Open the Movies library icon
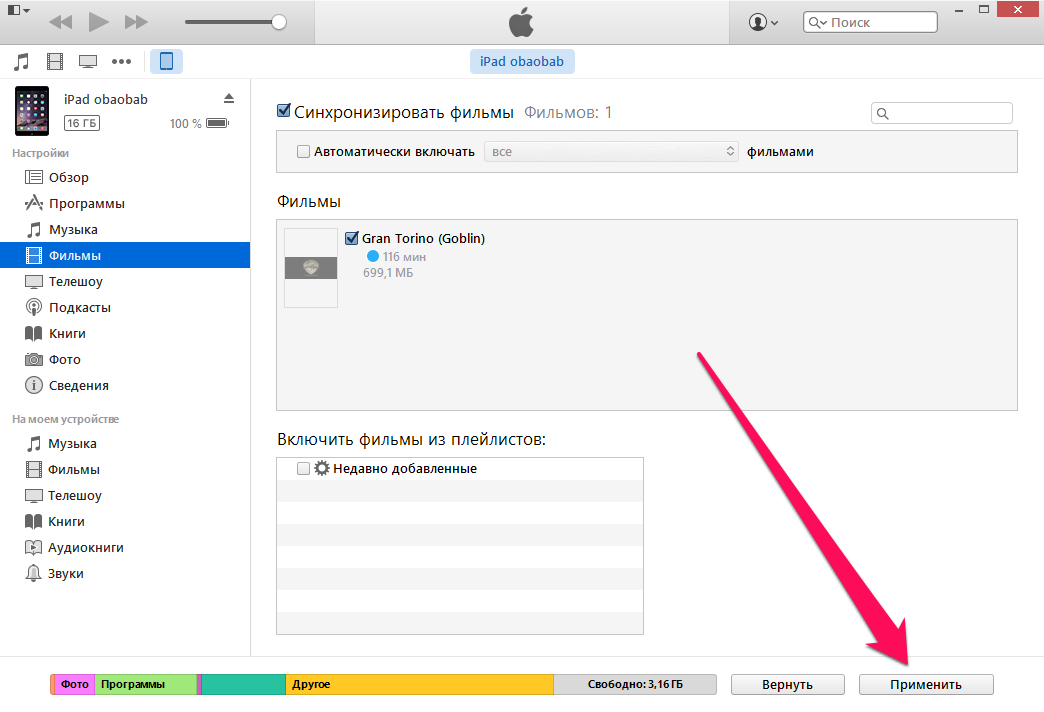This screenshot has height=712, width=1044. point(55,62)
